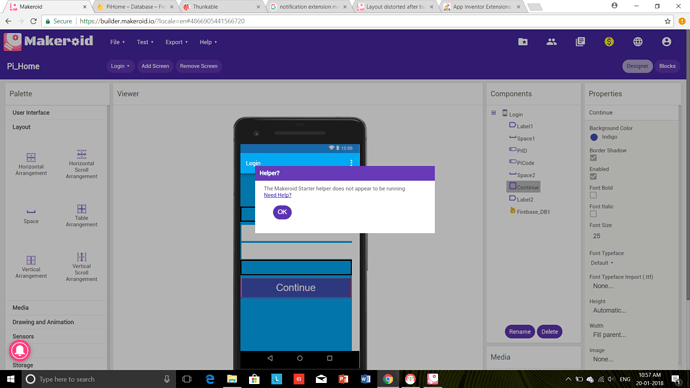Expand the Drawing and Animation palette category
690x388 pixels.
(x=56, y=322)
